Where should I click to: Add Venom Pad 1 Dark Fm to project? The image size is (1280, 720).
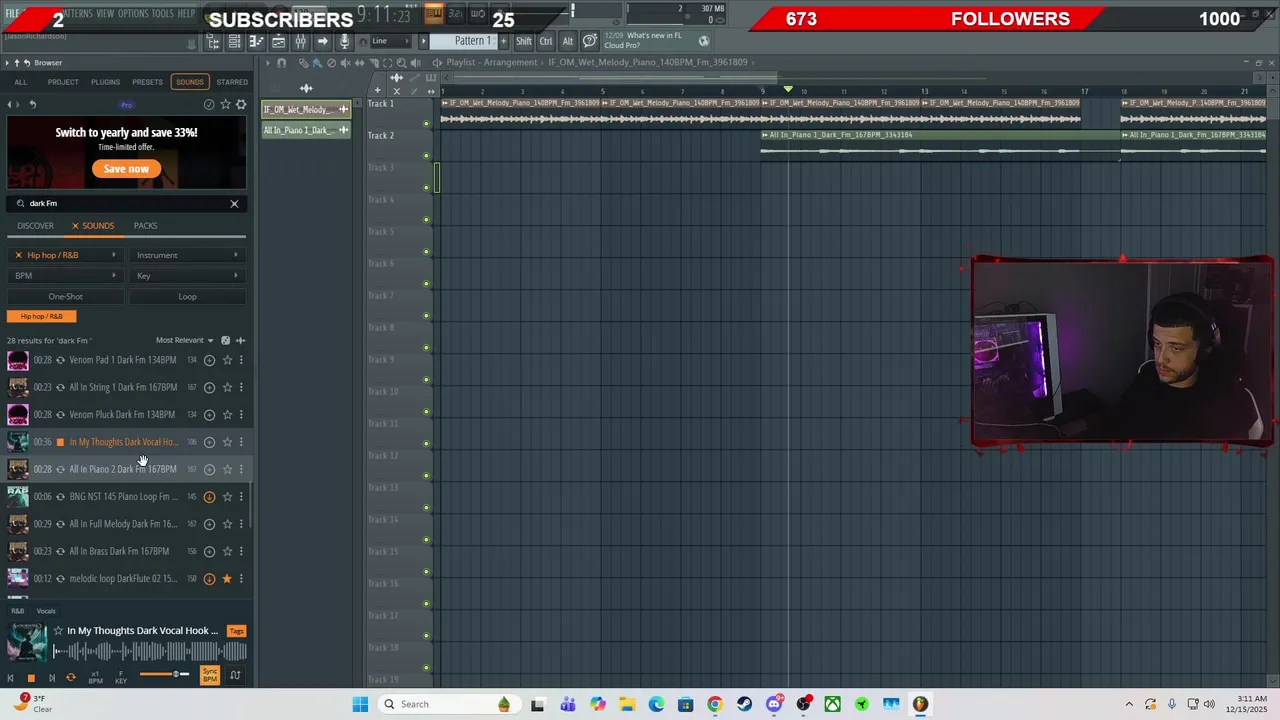(x=209, y=360)
